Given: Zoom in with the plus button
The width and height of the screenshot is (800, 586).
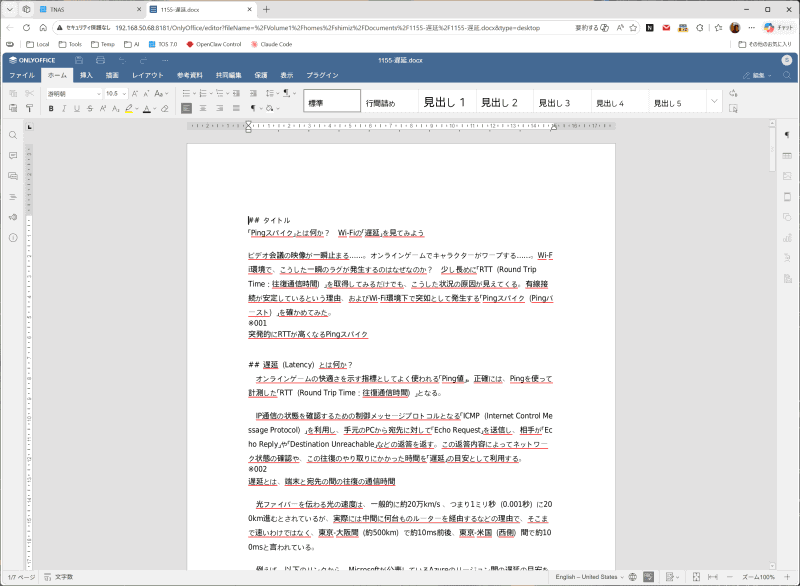Looking at the screenshot, I should click(x=787, y=577).
